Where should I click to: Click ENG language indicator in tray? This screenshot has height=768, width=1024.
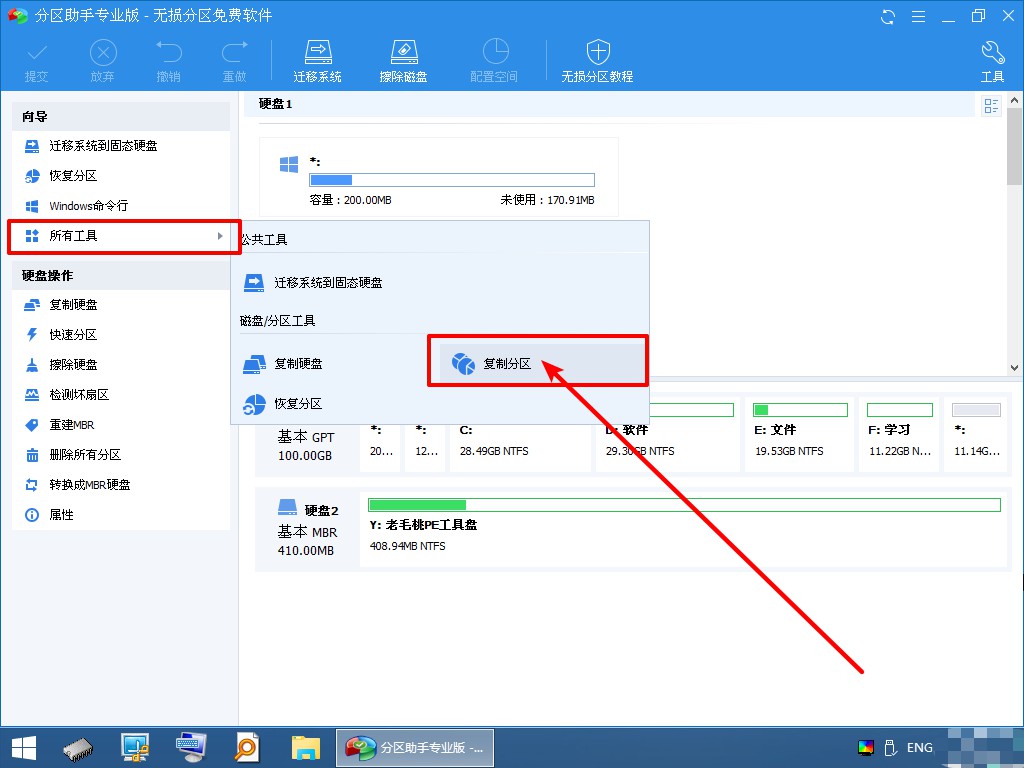pos(920,748)
